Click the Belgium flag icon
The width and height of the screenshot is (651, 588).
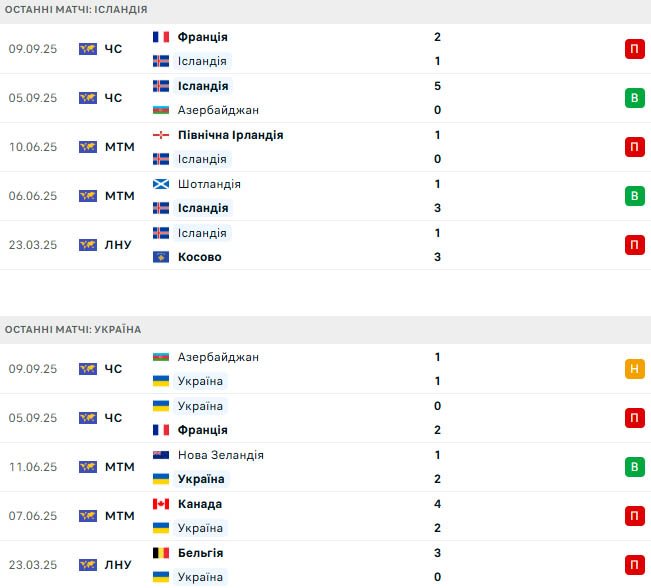(x=161, y=553)
